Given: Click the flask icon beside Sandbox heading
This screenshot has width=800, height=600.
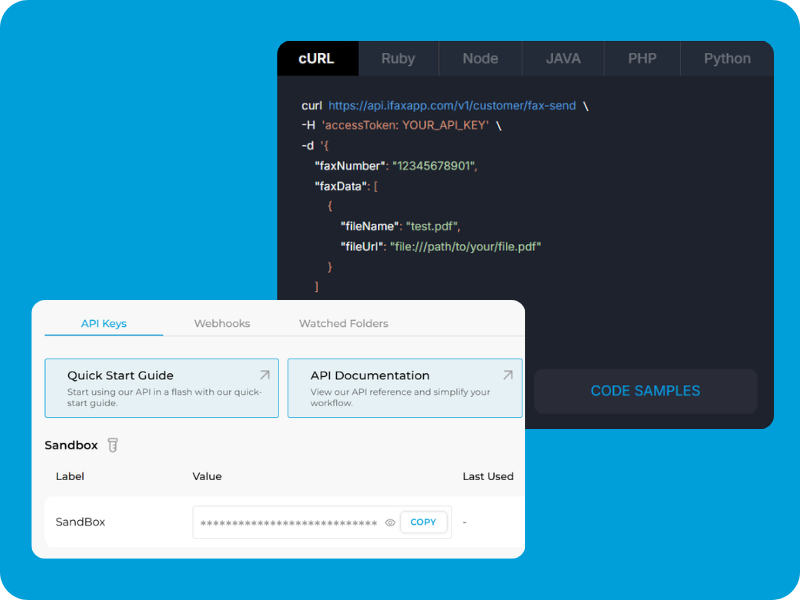Looking at the screenshot, I should coord(112,444).
